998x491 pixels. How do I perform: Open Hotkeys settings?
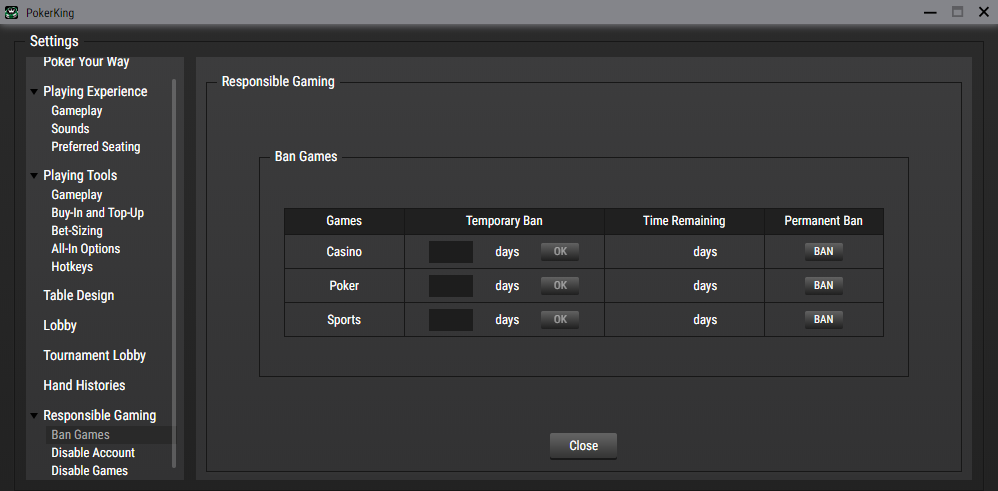tap(72, 267)
